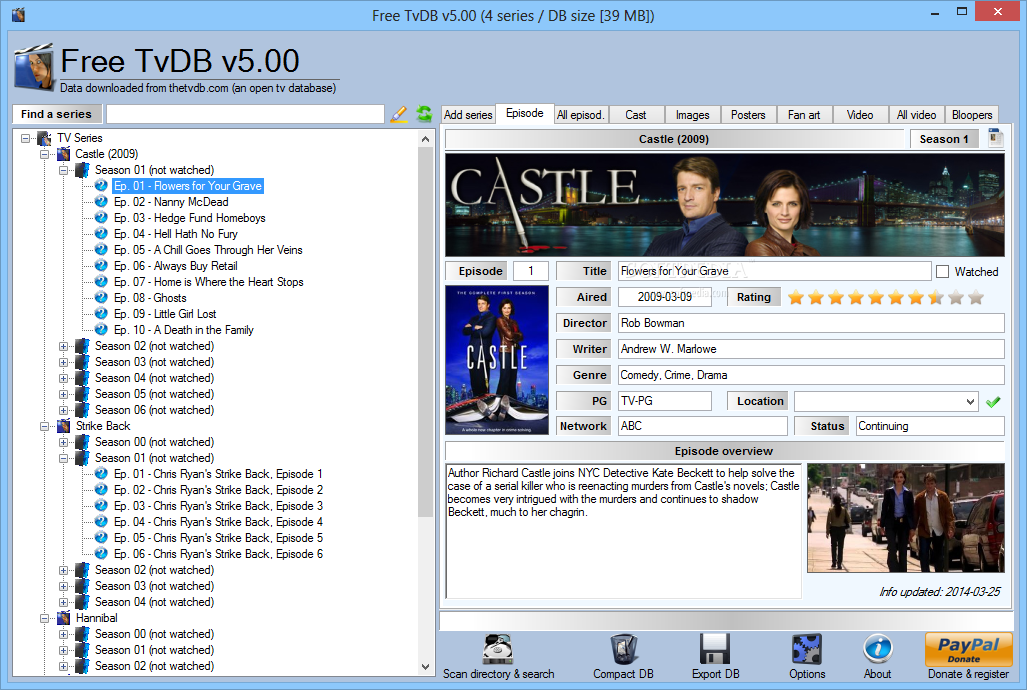Viewport: 1027px width, 690px height.
Task: Click the Castle (2009) header bar
Action: pyautogui.click(x=673, y=139)
